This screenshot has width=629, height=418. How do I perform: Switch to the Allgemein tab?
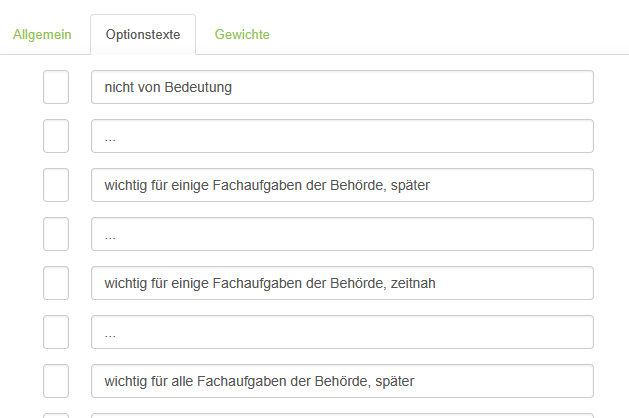[x=42, y=35]
